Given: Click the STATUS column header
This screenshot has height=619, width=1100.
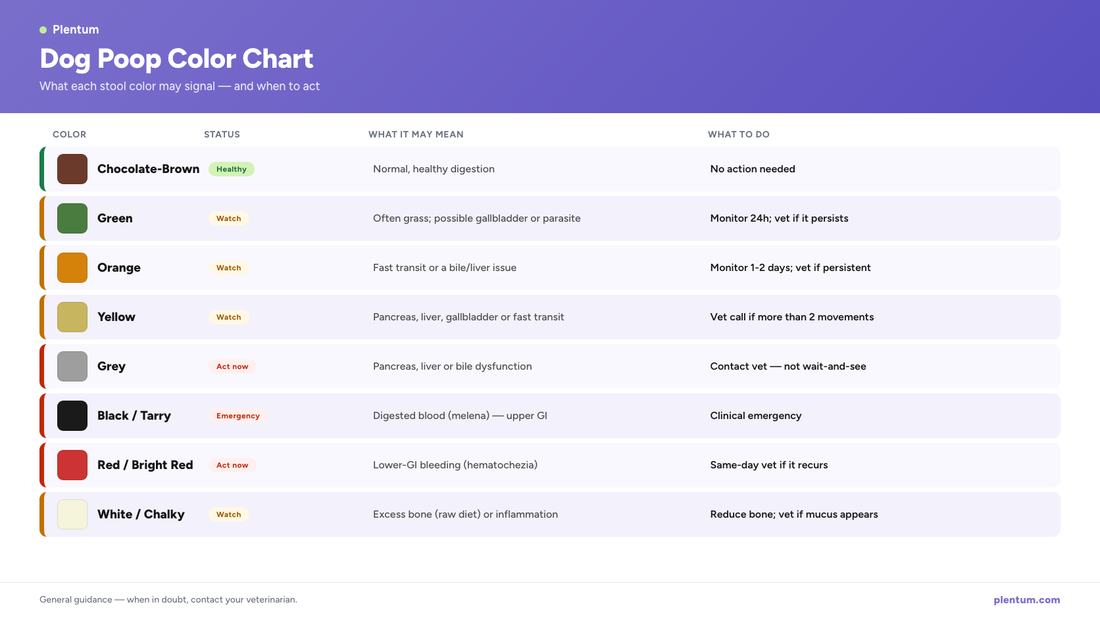Looking at the screenshot, I should [222, 134].
